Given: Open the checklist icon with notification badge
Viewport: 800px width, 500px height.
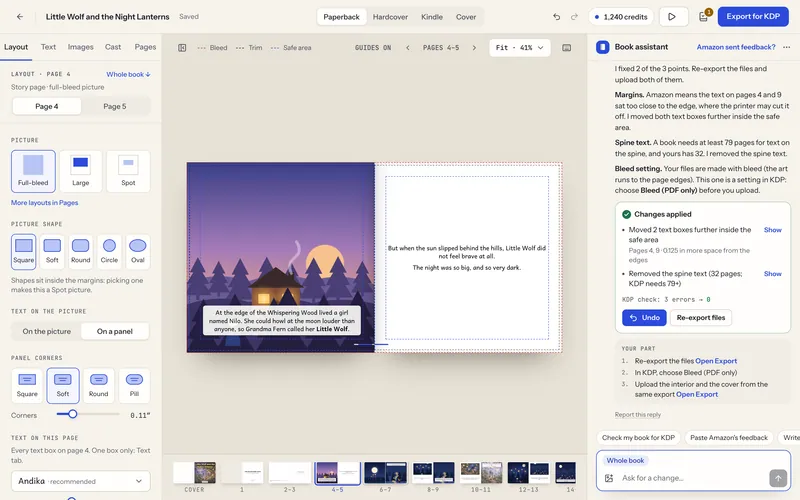Looking at the screenshot, I should tap(704, 17).
